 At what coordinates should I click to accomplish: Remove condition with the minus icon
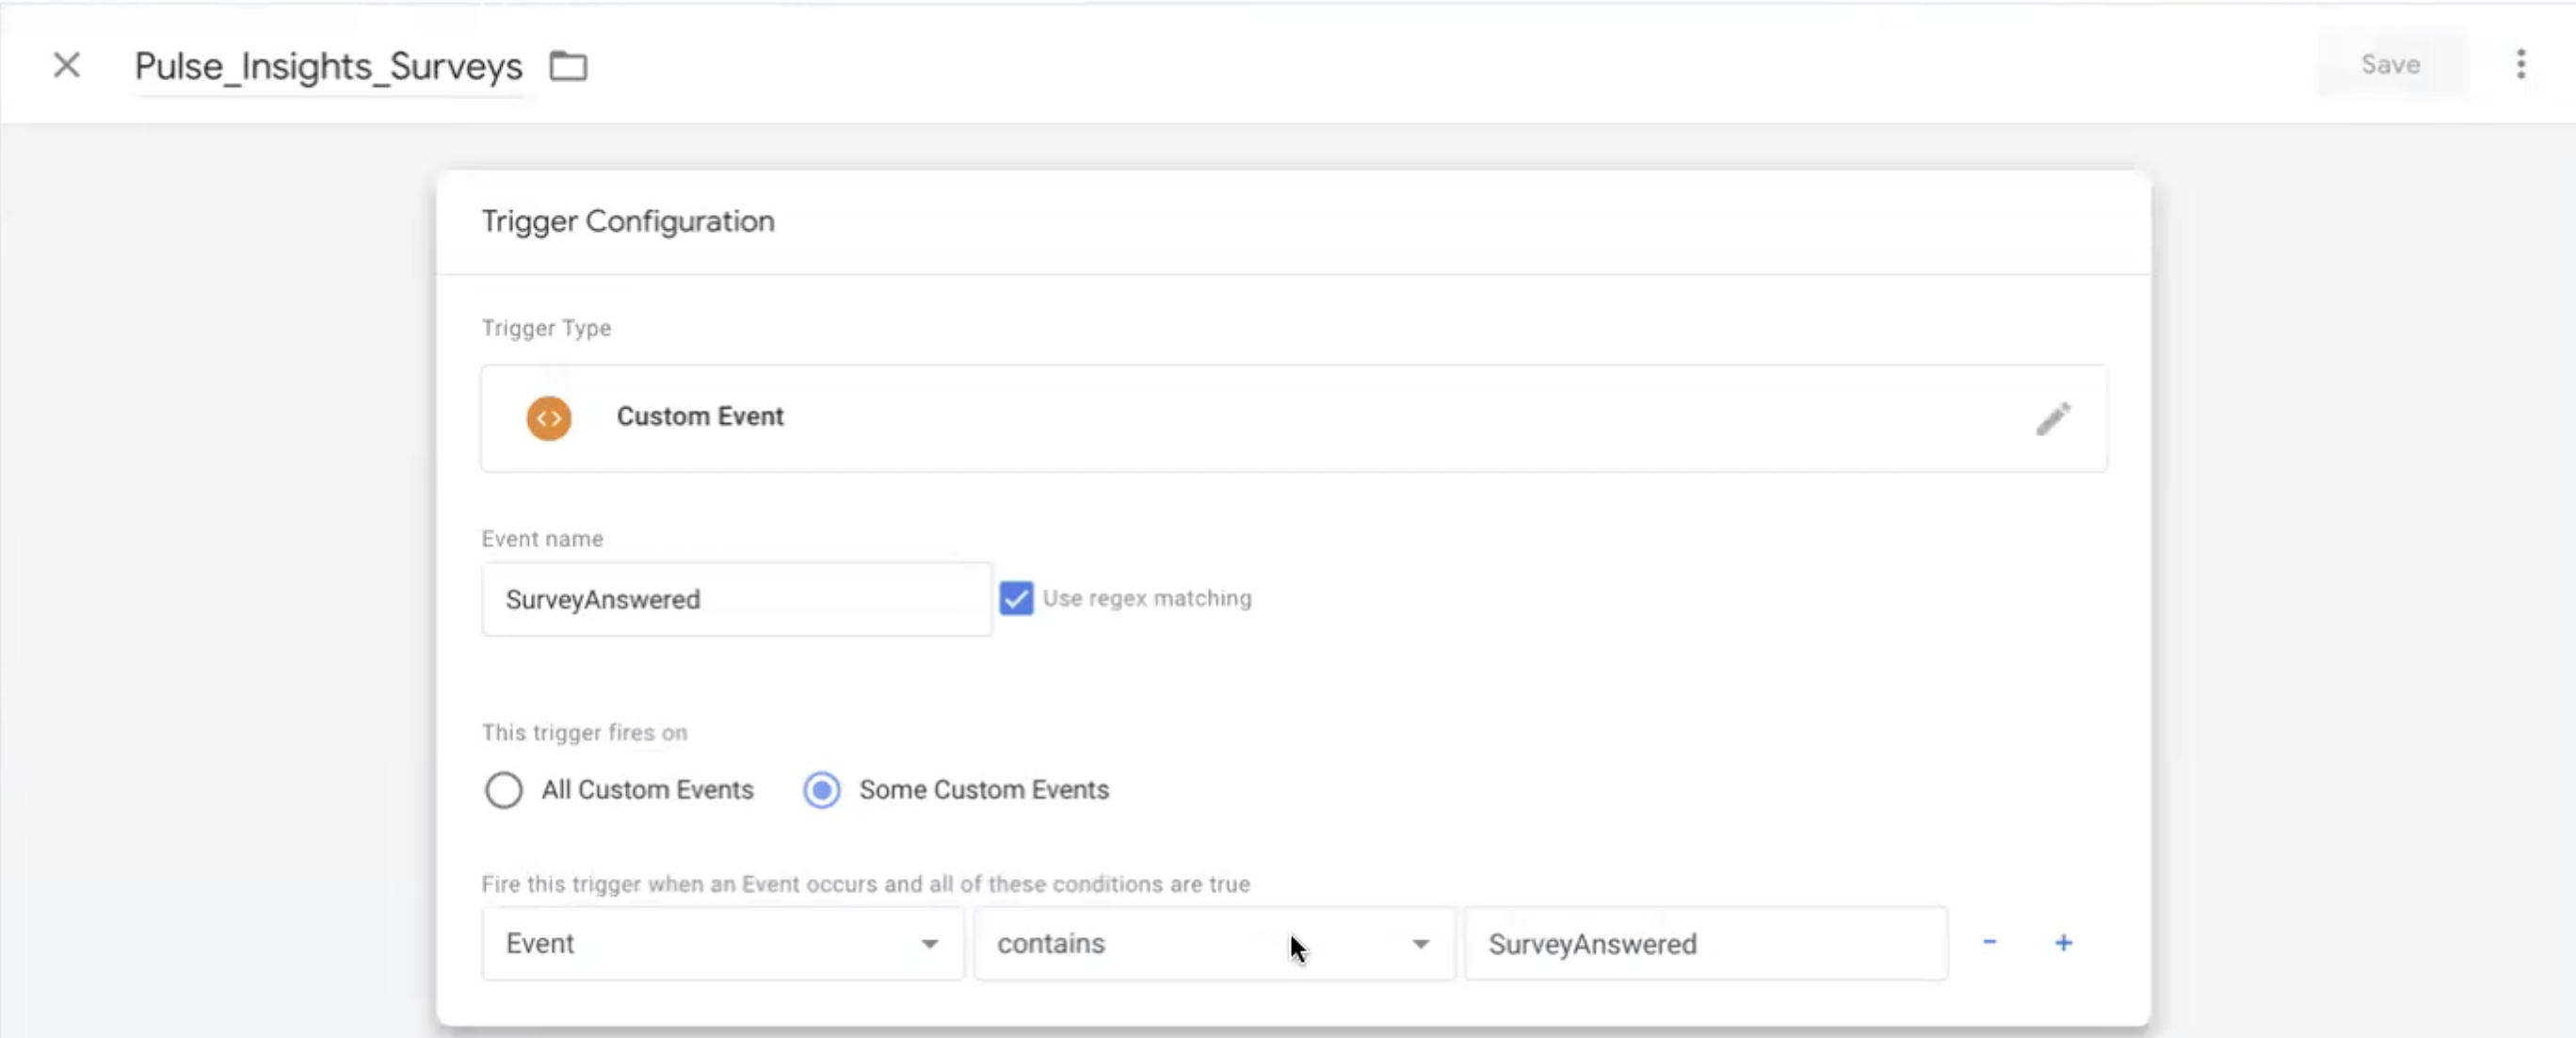pyautogui.click(x=1989, y=942)
